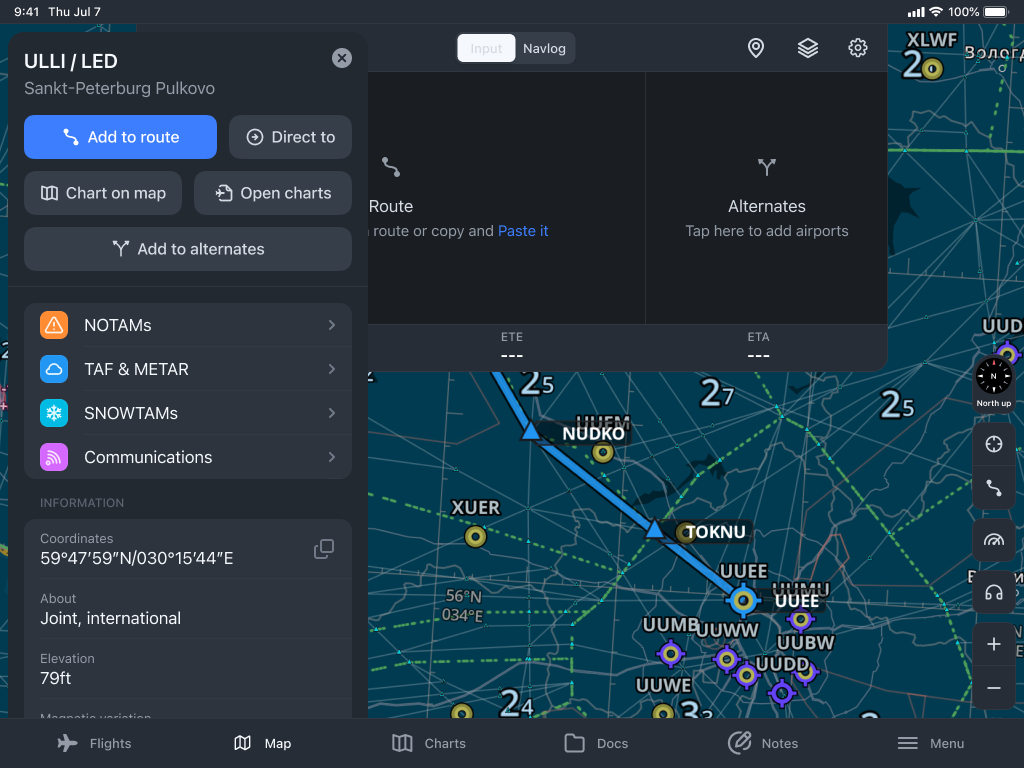1024x768 pixels.
Task: Open the map layers selector
Action: pos(807,47)
